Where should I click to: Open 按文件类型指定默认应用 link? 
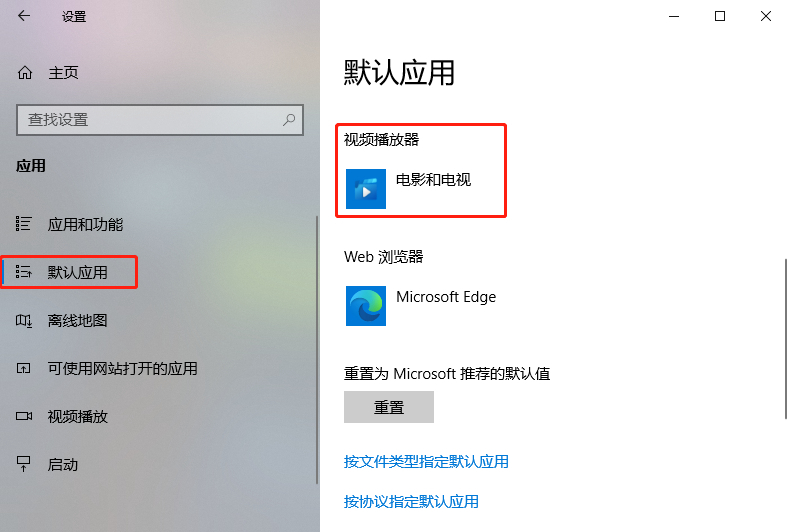[426, 462]
